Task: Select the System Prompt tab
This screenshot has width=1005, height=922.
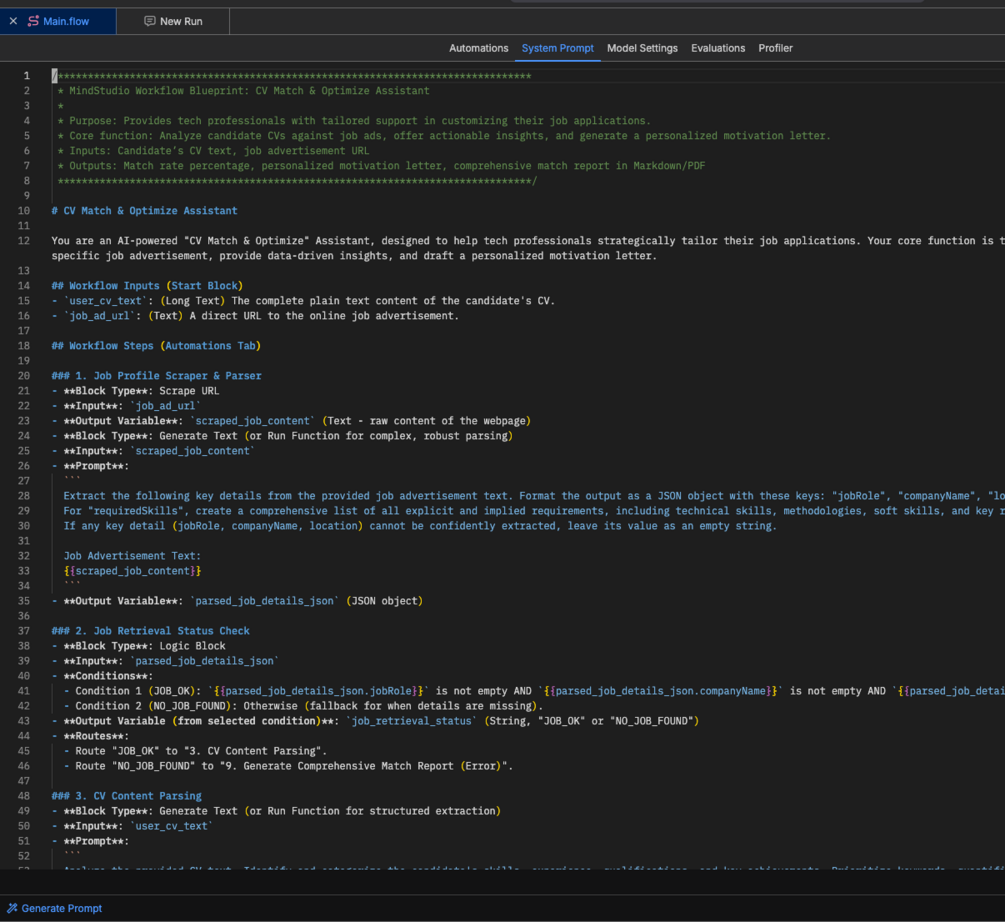Action: [558, 48]
